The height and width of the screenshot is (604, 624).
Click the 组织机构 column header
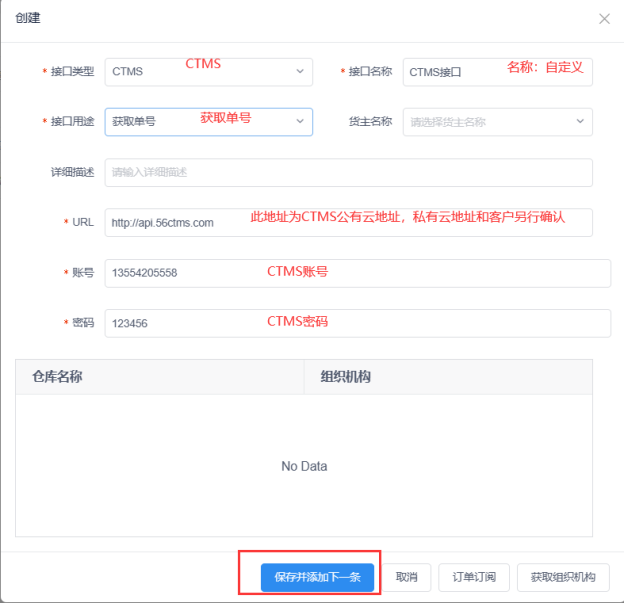pos(448,377)
